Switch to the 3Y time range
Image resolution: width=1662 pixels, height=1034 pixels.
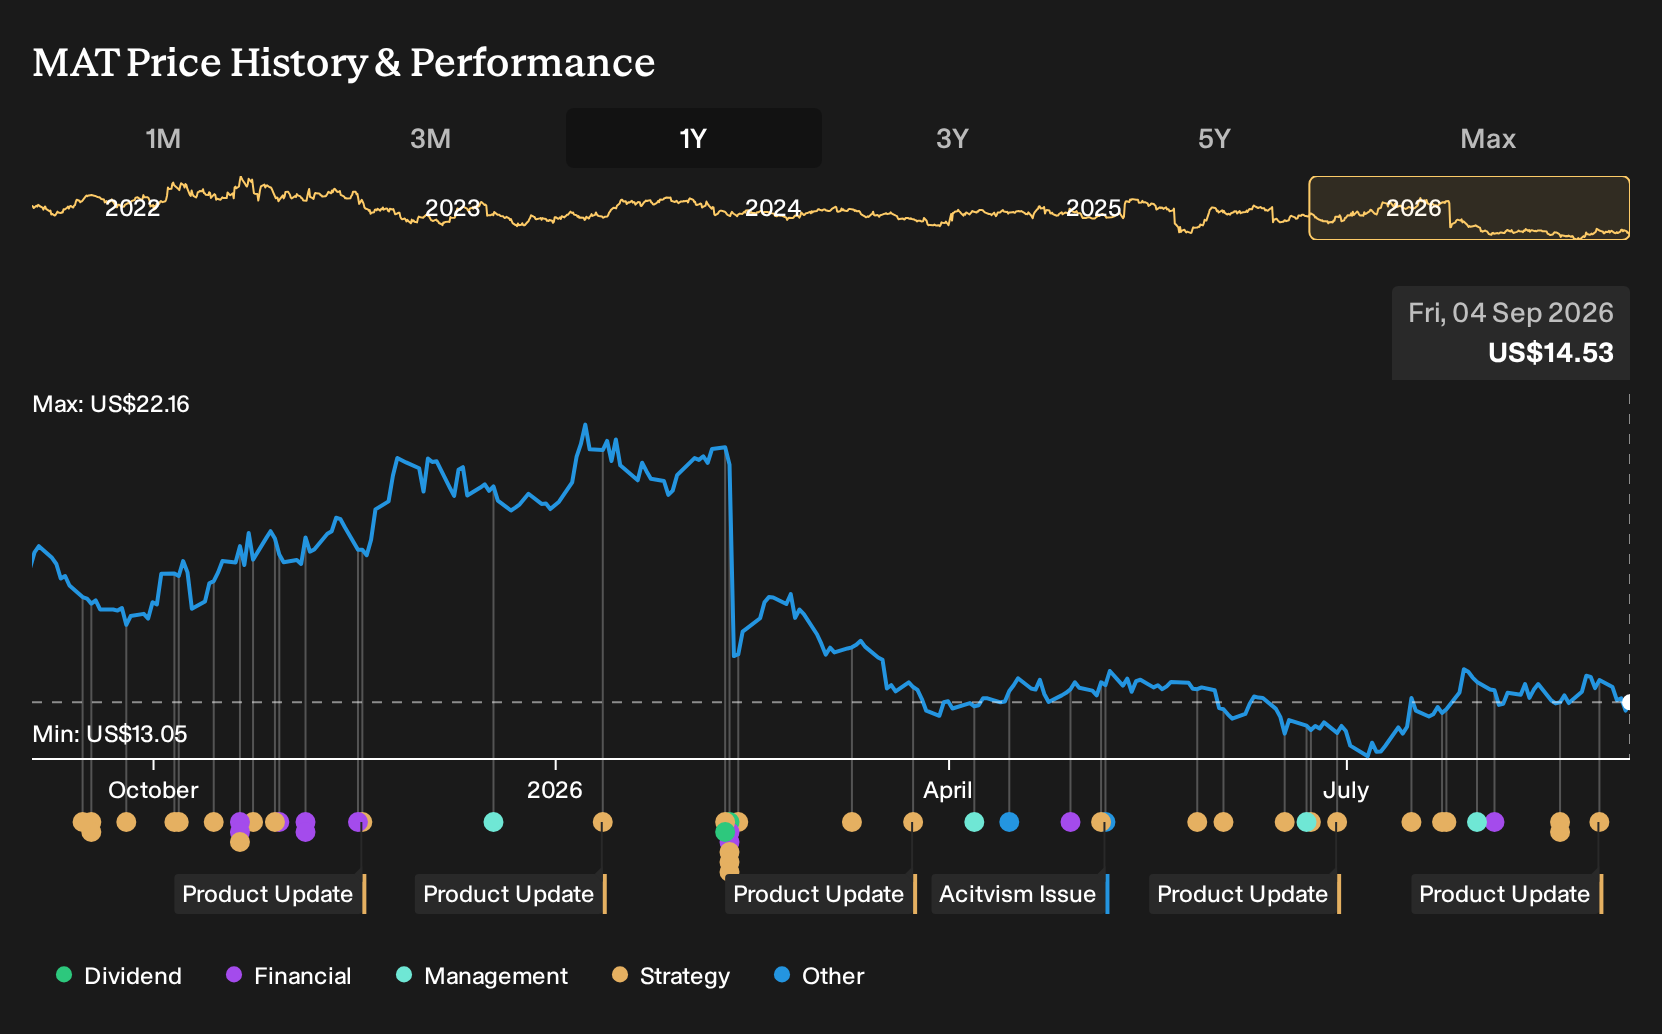coord(952,138)
